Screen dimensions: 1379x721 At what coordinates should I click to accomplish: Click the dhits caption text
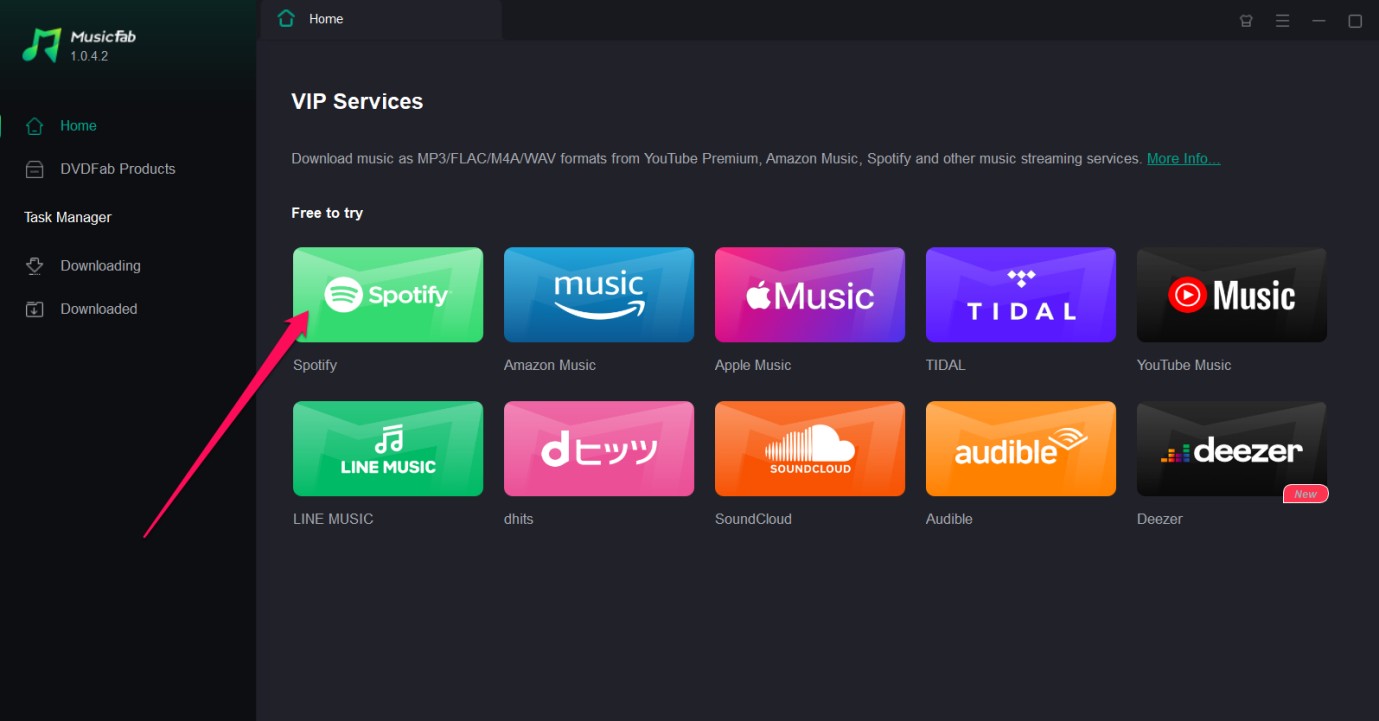click(x=519, y=519)
